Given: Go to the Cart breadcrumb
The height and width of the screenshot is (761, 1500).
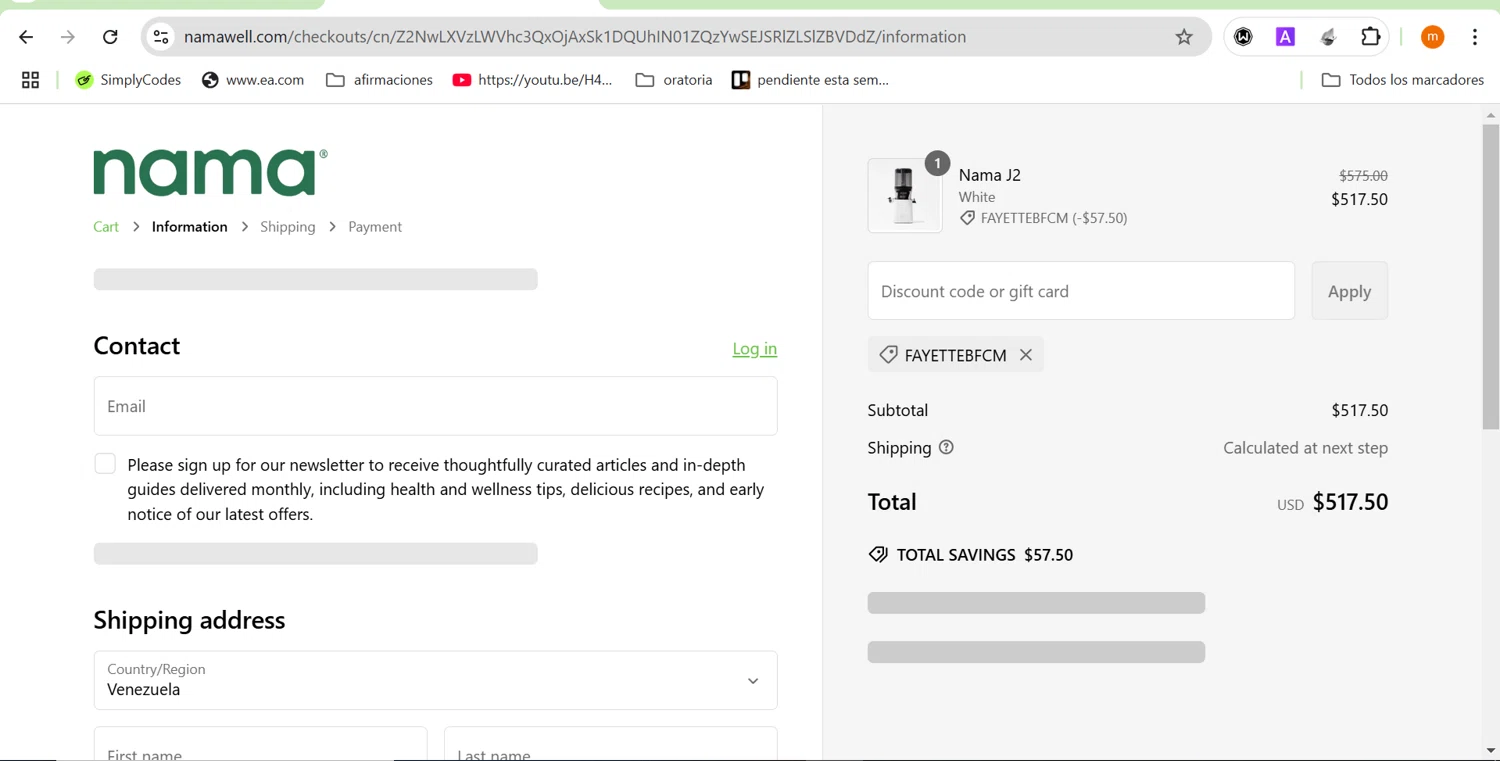Looking at the screenshot, I should click(106, 227).
